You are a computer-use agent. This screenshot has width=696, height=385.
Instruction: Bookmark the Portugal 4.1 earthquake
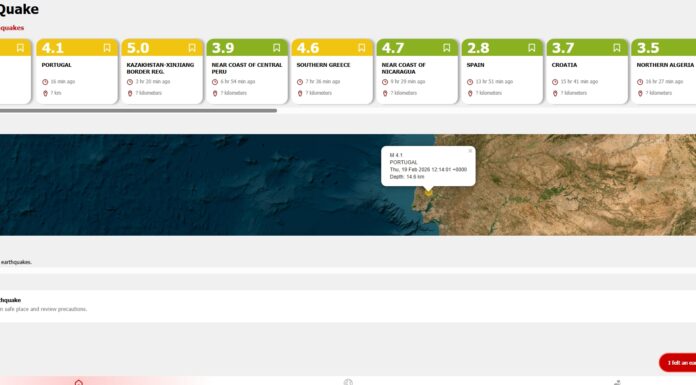(x=107, y=48)
